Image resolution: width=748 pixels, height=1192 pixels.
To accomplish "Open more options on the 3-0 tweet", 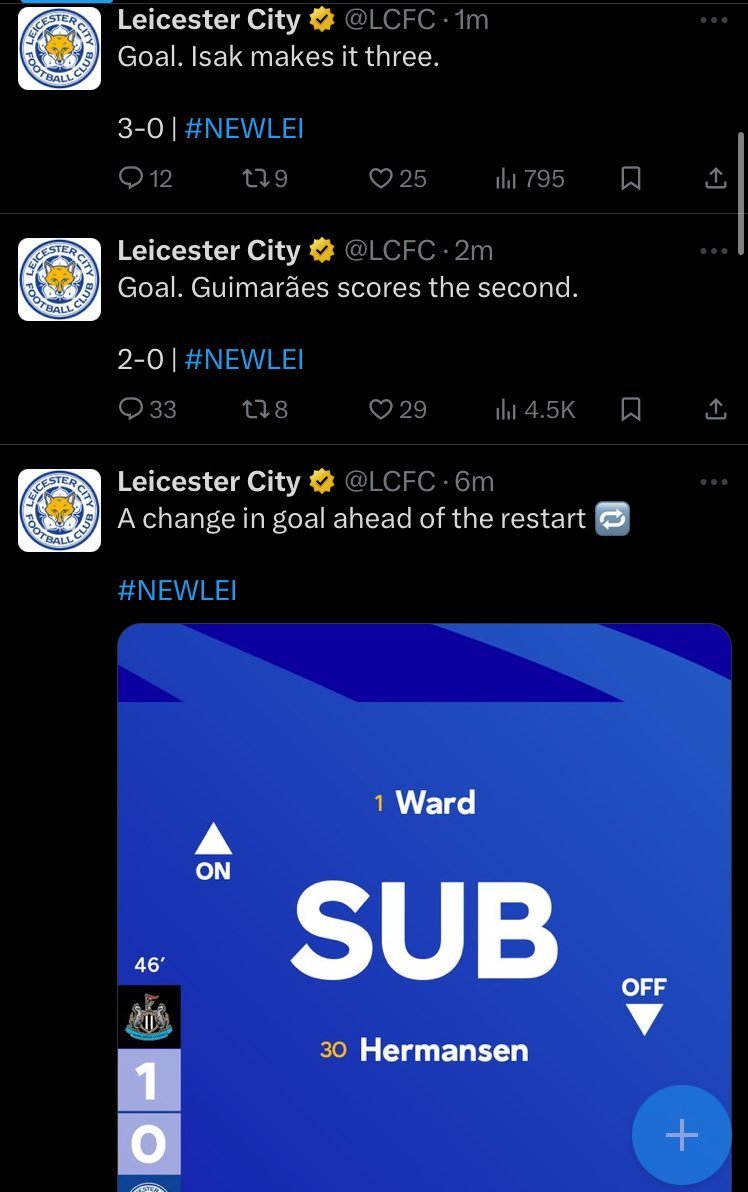I will click(x=714, y=21).
